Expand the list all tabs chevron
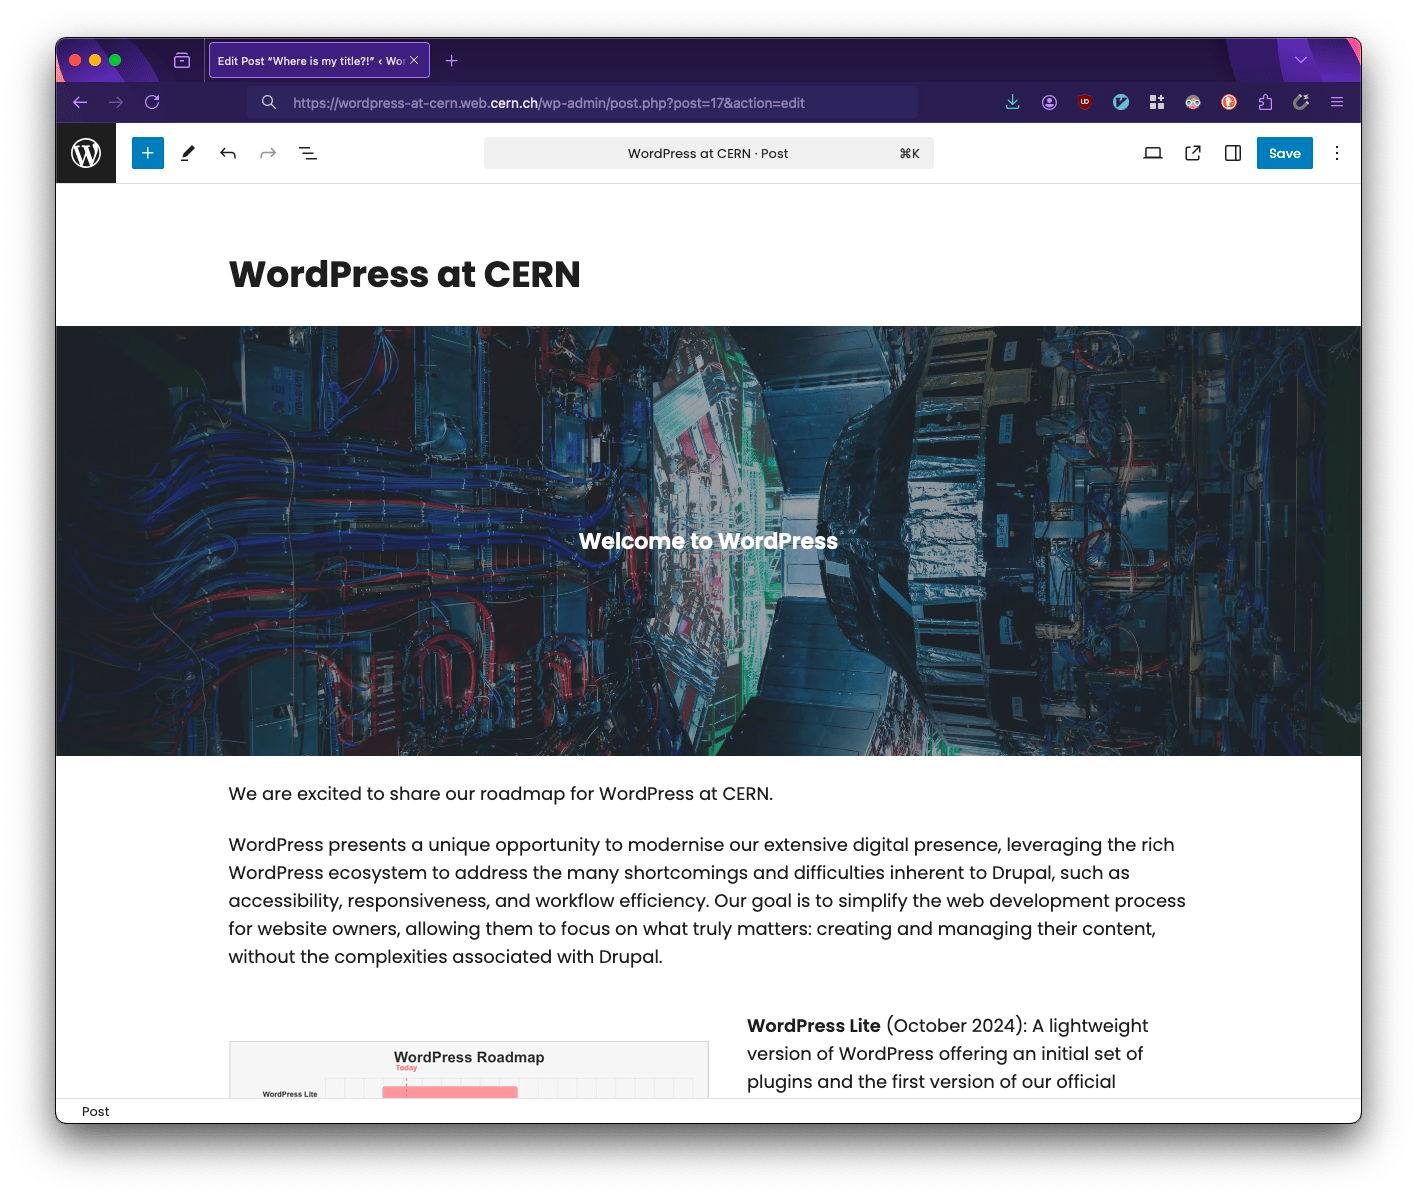The image size is (1417, 1197). coord(1301,60)
